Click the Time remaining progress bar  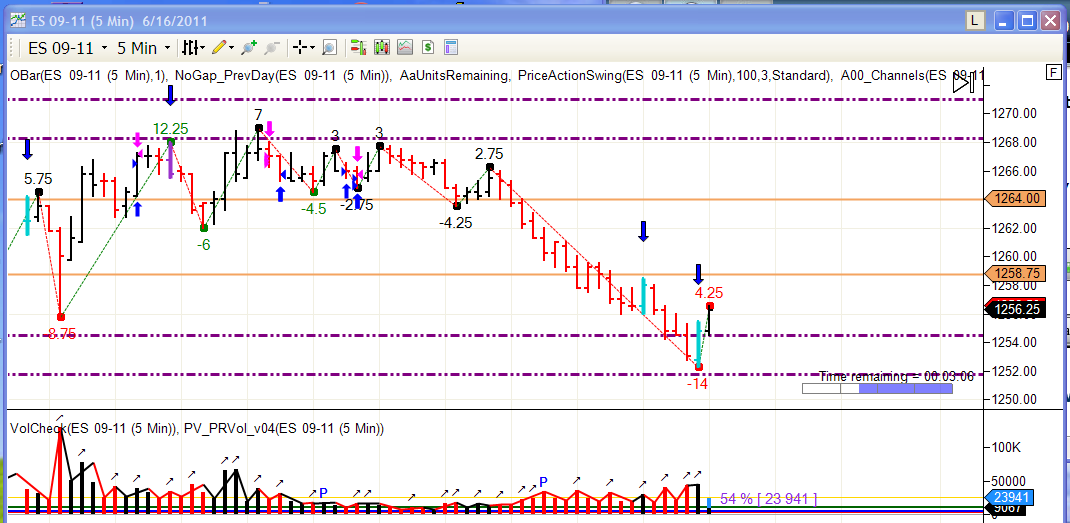[877, 388]
